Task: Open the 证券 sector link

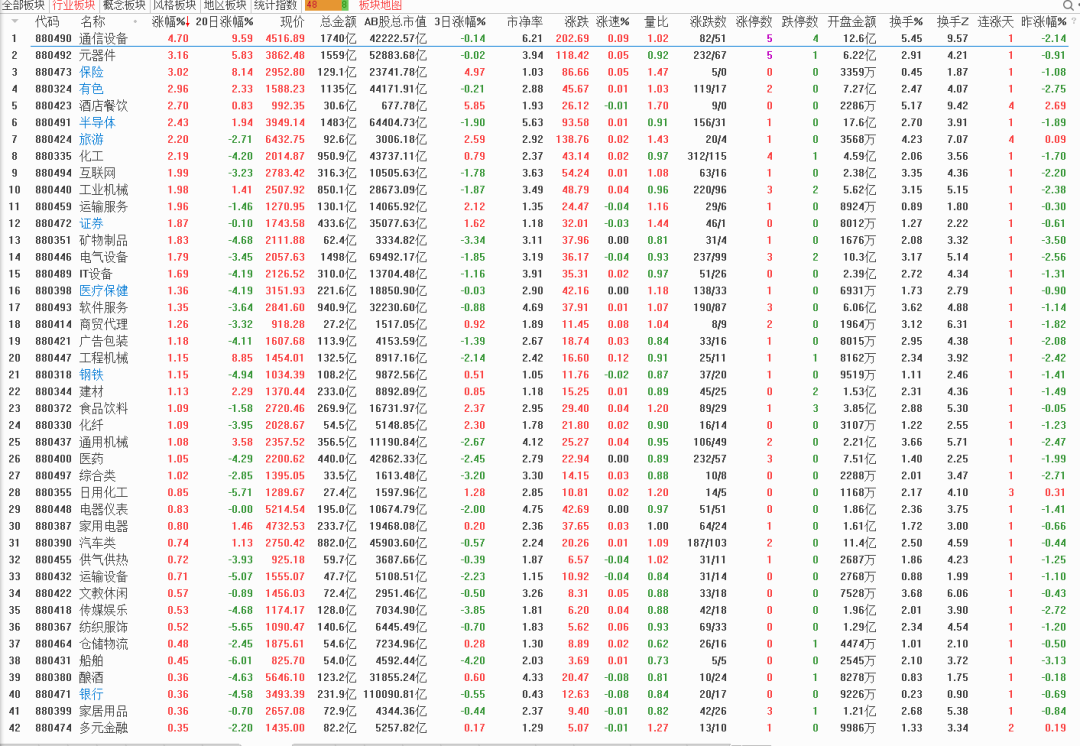Action: tap(92, 223)
